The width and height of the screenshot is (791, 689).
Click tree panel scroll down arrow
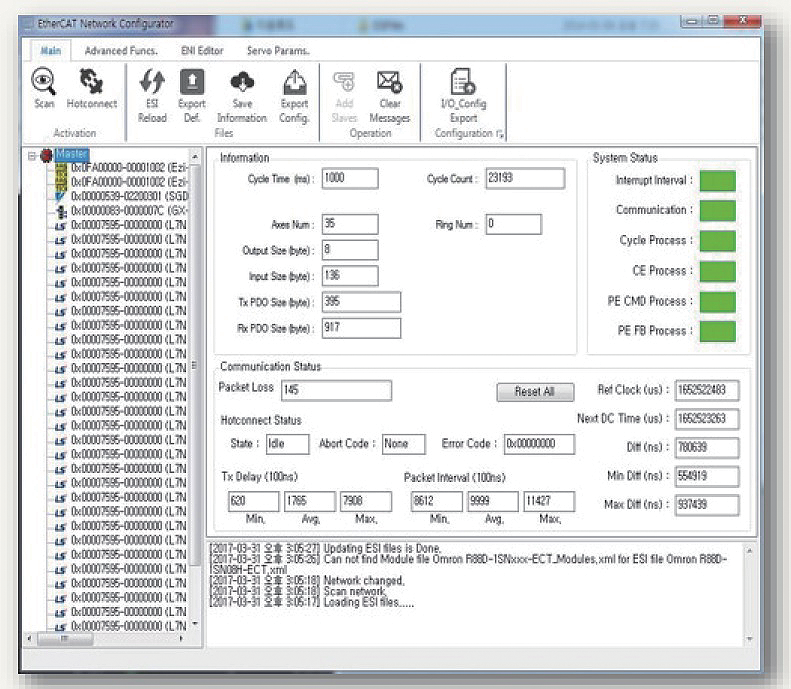coord(195,624)
